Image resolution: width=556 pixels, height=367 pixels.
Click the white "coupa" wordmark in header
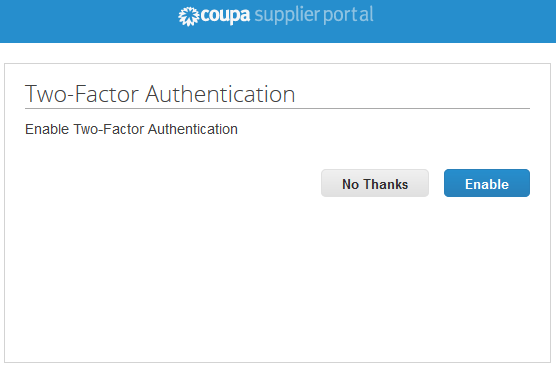(x=225, y=16)
